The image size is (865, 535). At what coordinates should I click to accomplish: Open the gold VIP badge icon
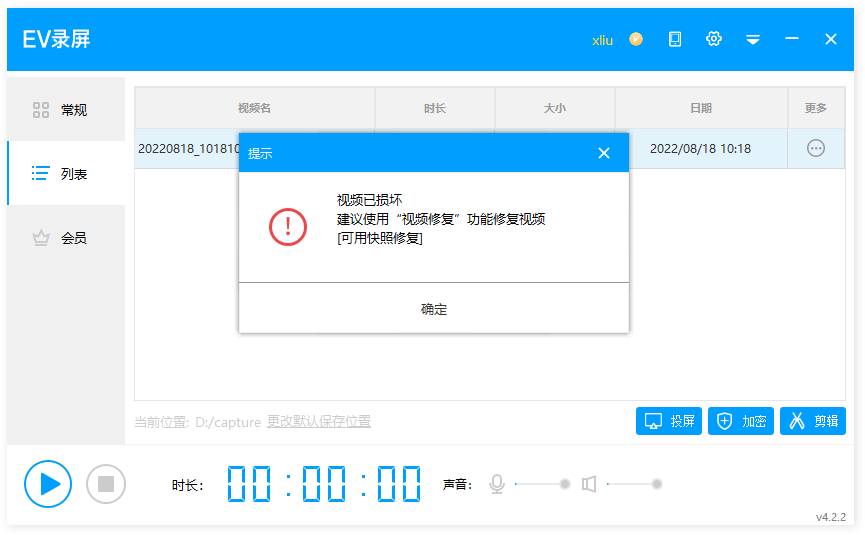[636, 39]
